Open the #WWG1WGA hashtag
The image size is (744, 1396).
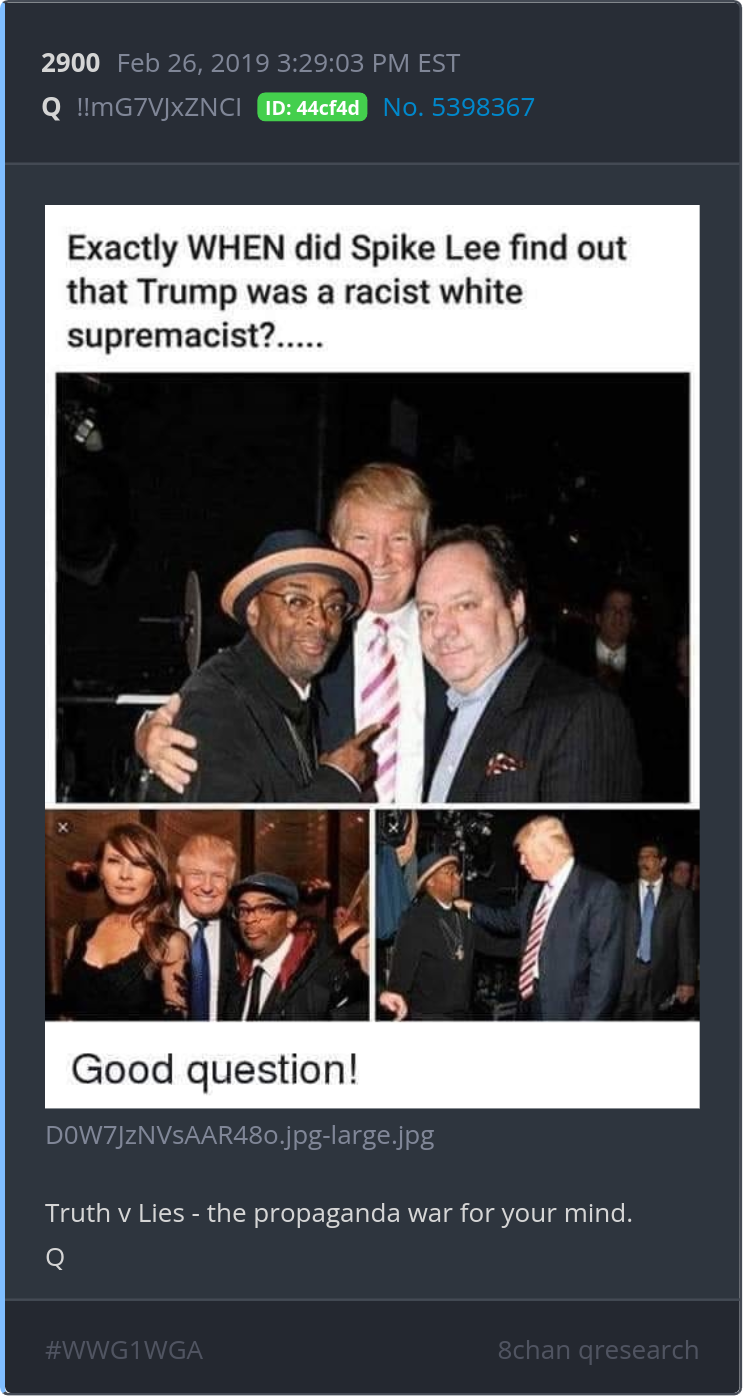(124, 1350)
